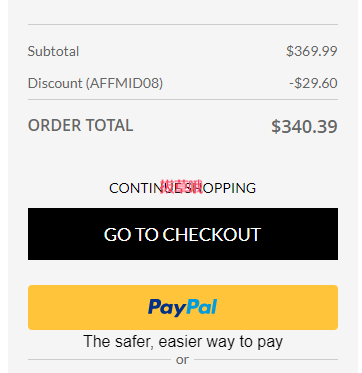362x373 pixels.
Task: Click the Continue Shopping link
Action: point(182,188)
